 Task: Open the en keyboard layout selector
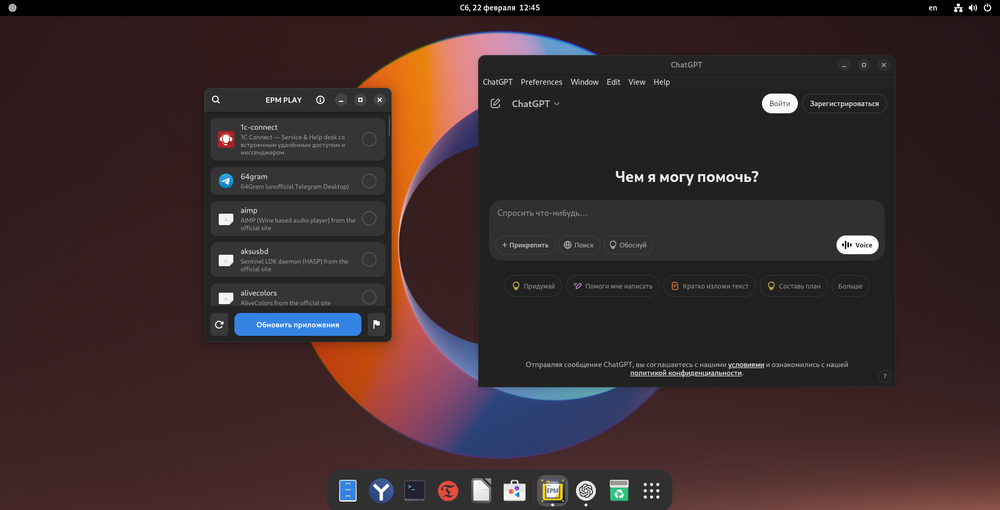point(933,8)
